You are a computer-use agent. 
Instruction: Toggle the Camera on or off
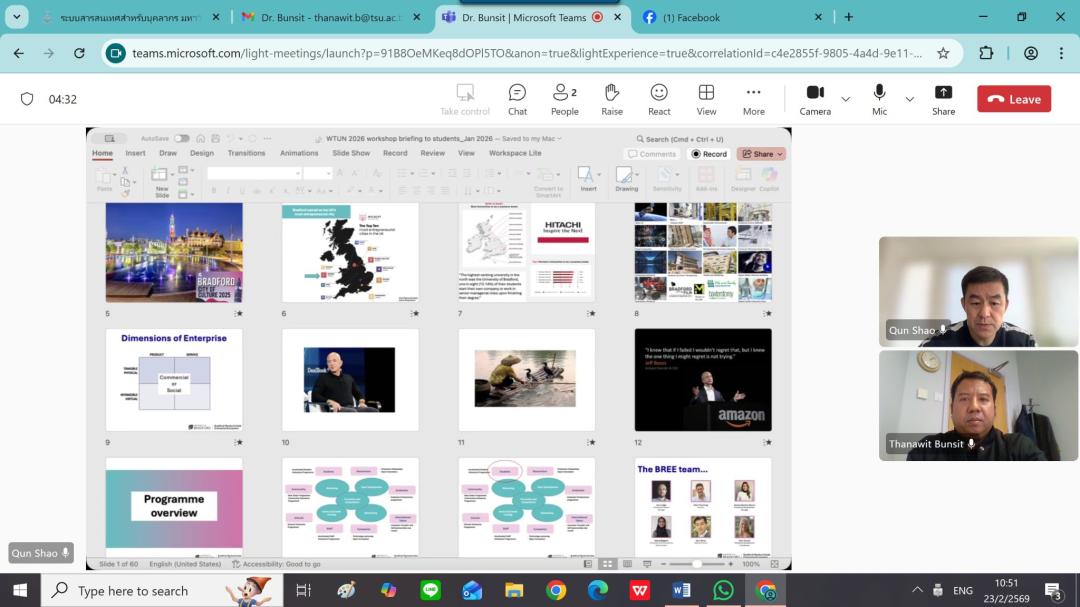point(815,99)
